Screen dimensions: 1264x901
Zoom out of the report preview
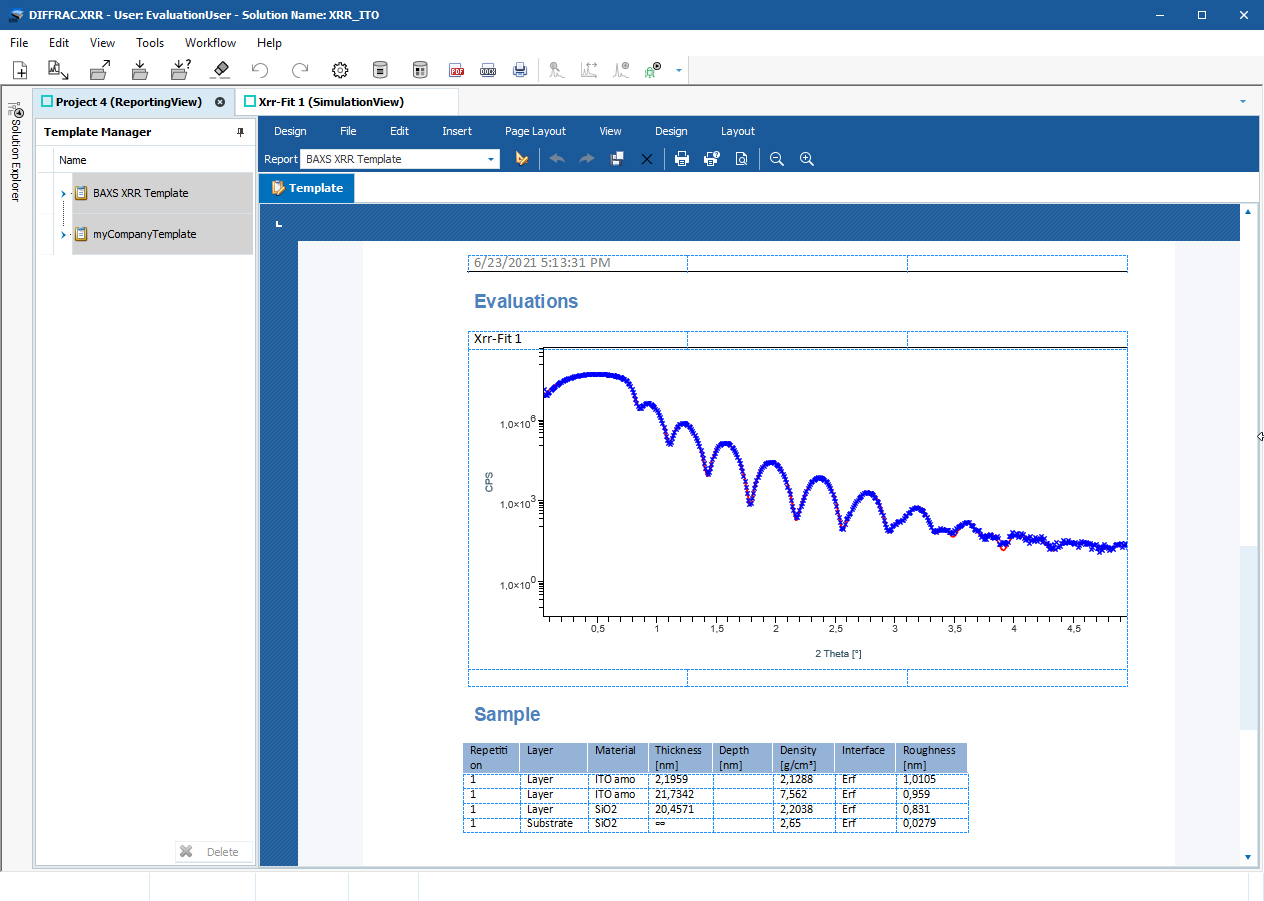(777, 159)
